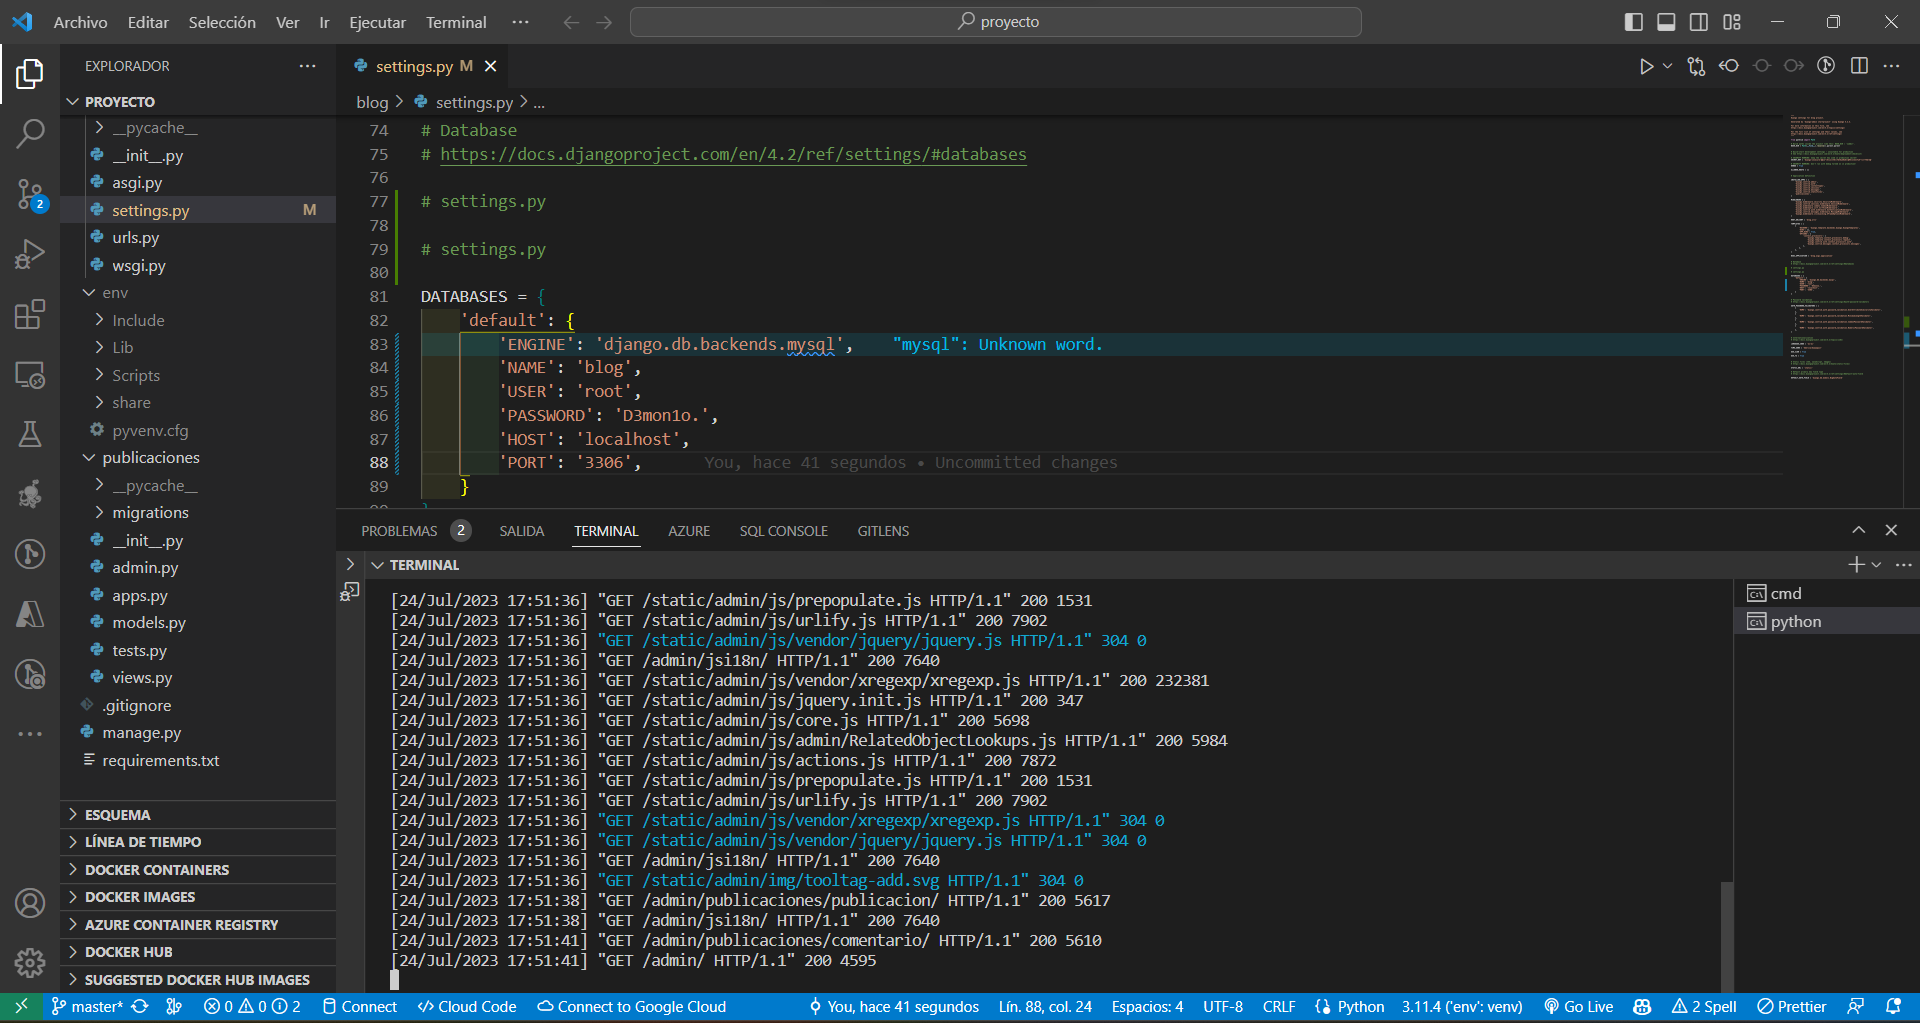Open the Terminal menu
Image resolution: width=1920 pixels, height=1023 pixels.
[456, 22]
